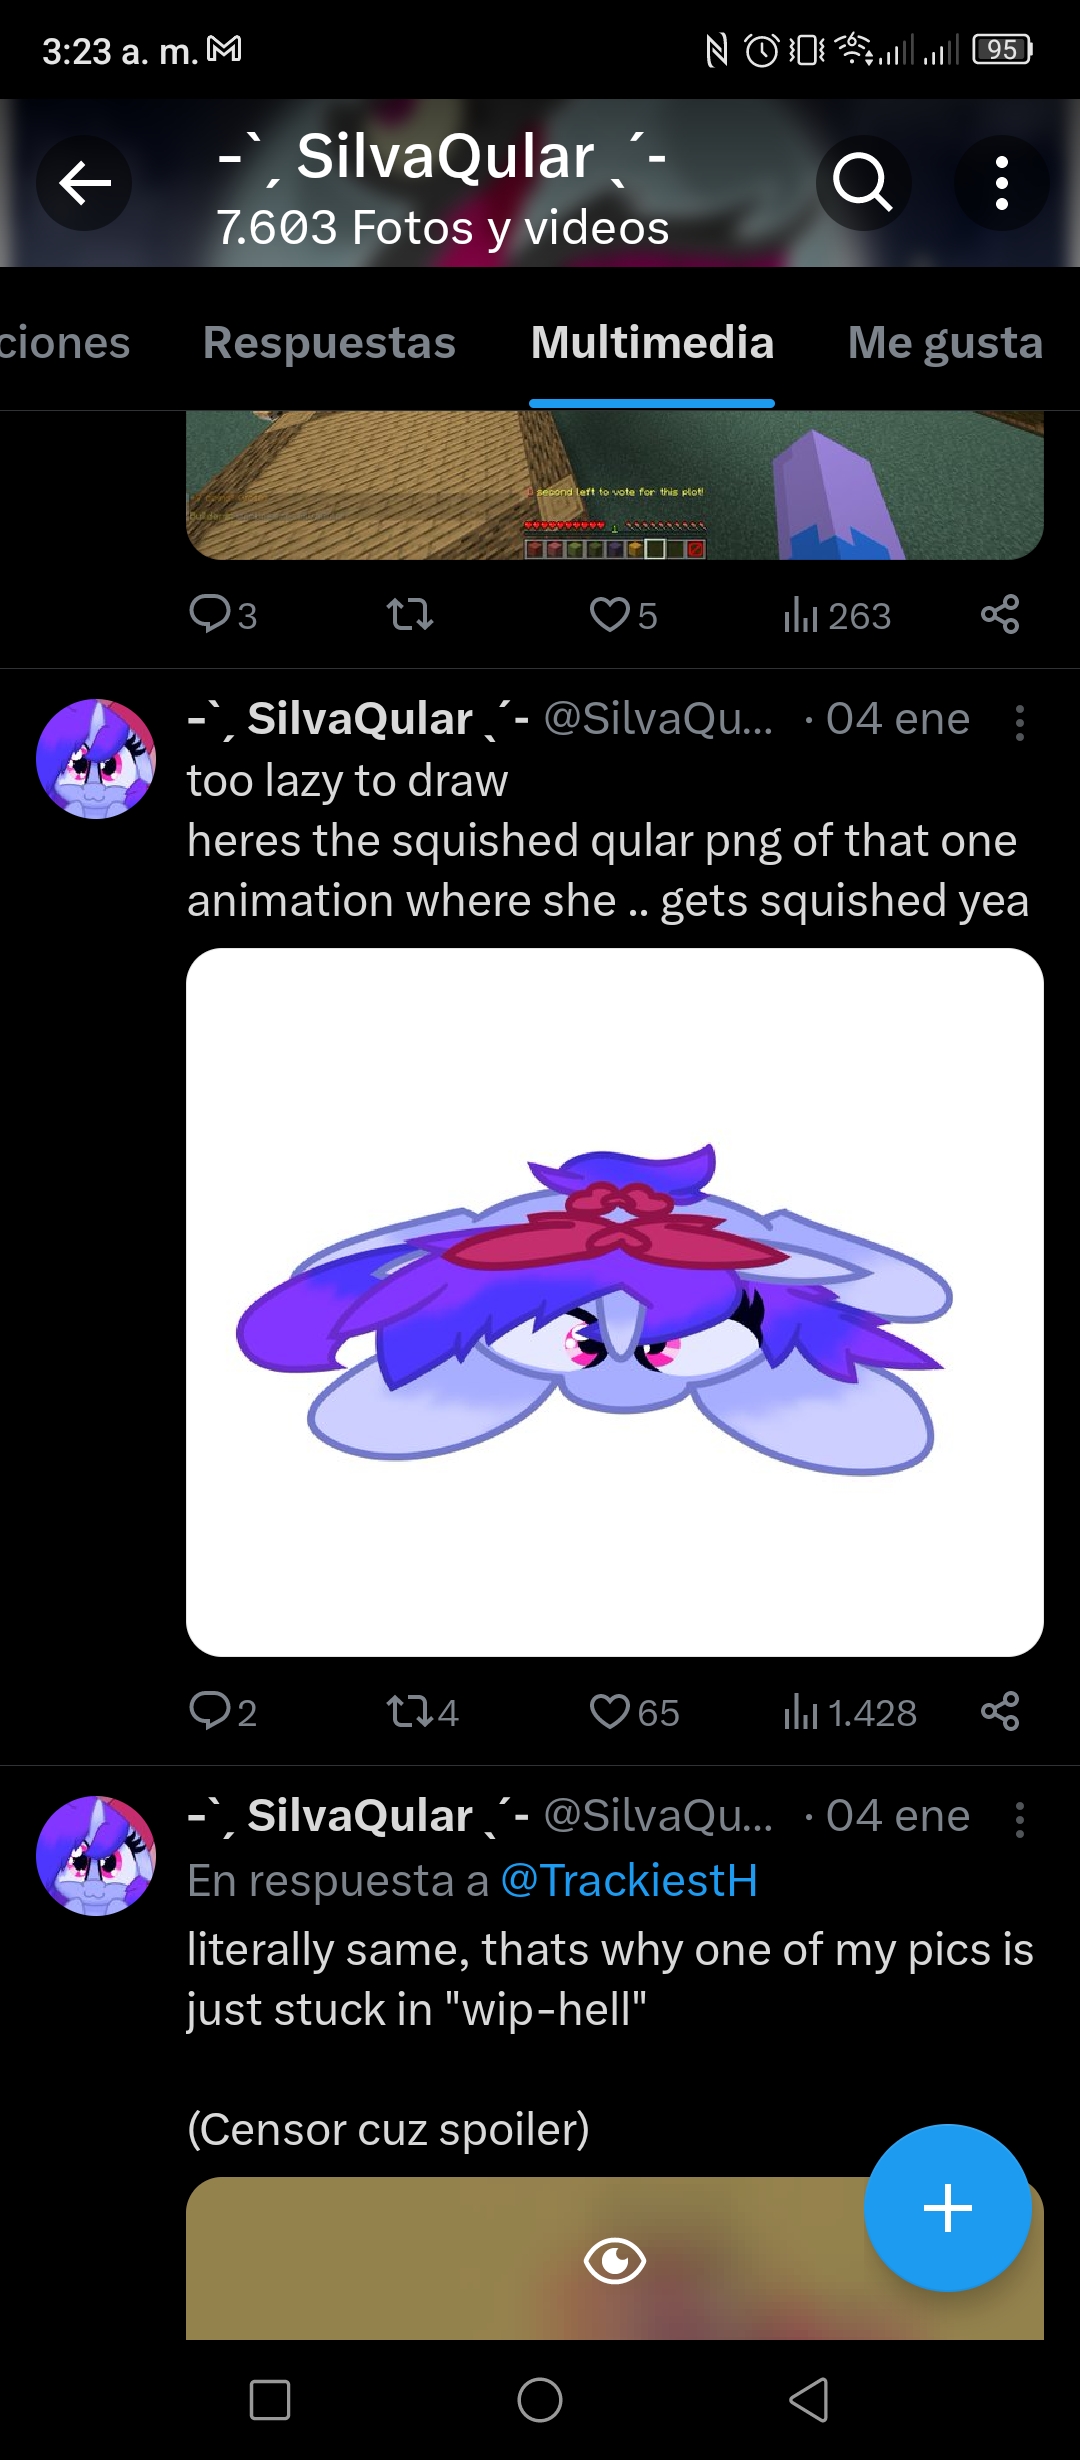Reveal the censored spoiler image with the eye icon
The width and height of the screenshot is (1080, 2460).
click(614, 2260)
